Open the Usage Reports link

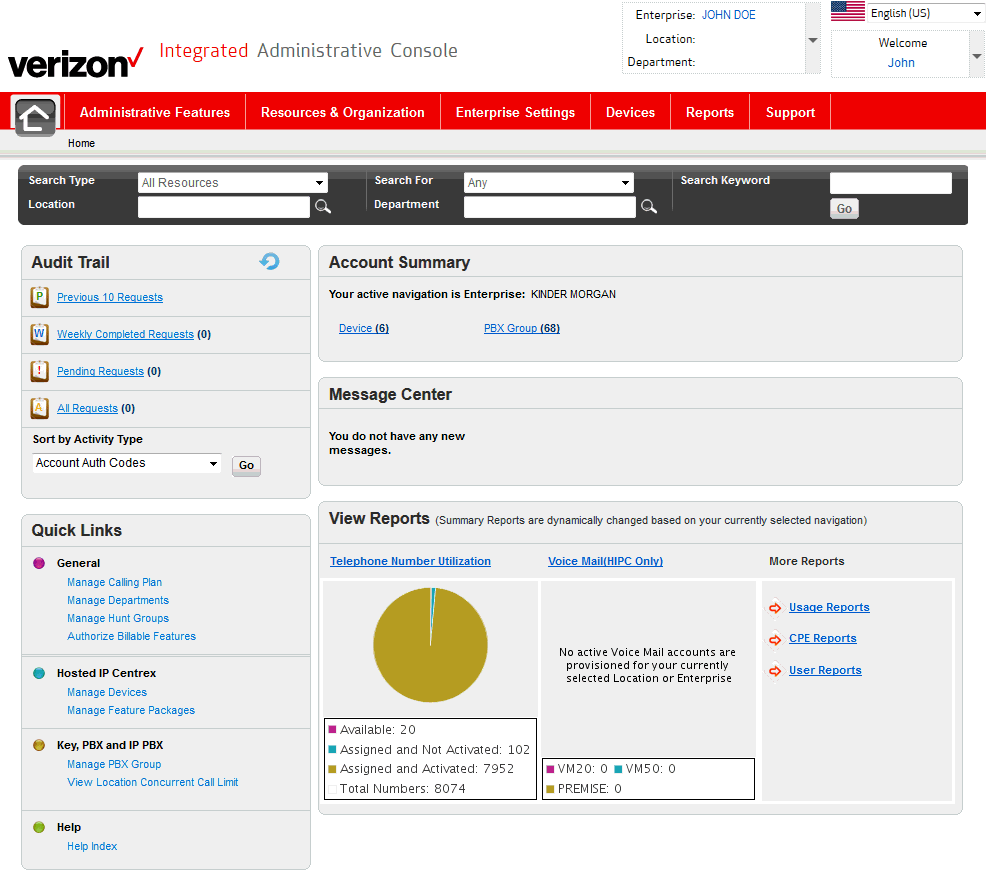pos(829,607)
